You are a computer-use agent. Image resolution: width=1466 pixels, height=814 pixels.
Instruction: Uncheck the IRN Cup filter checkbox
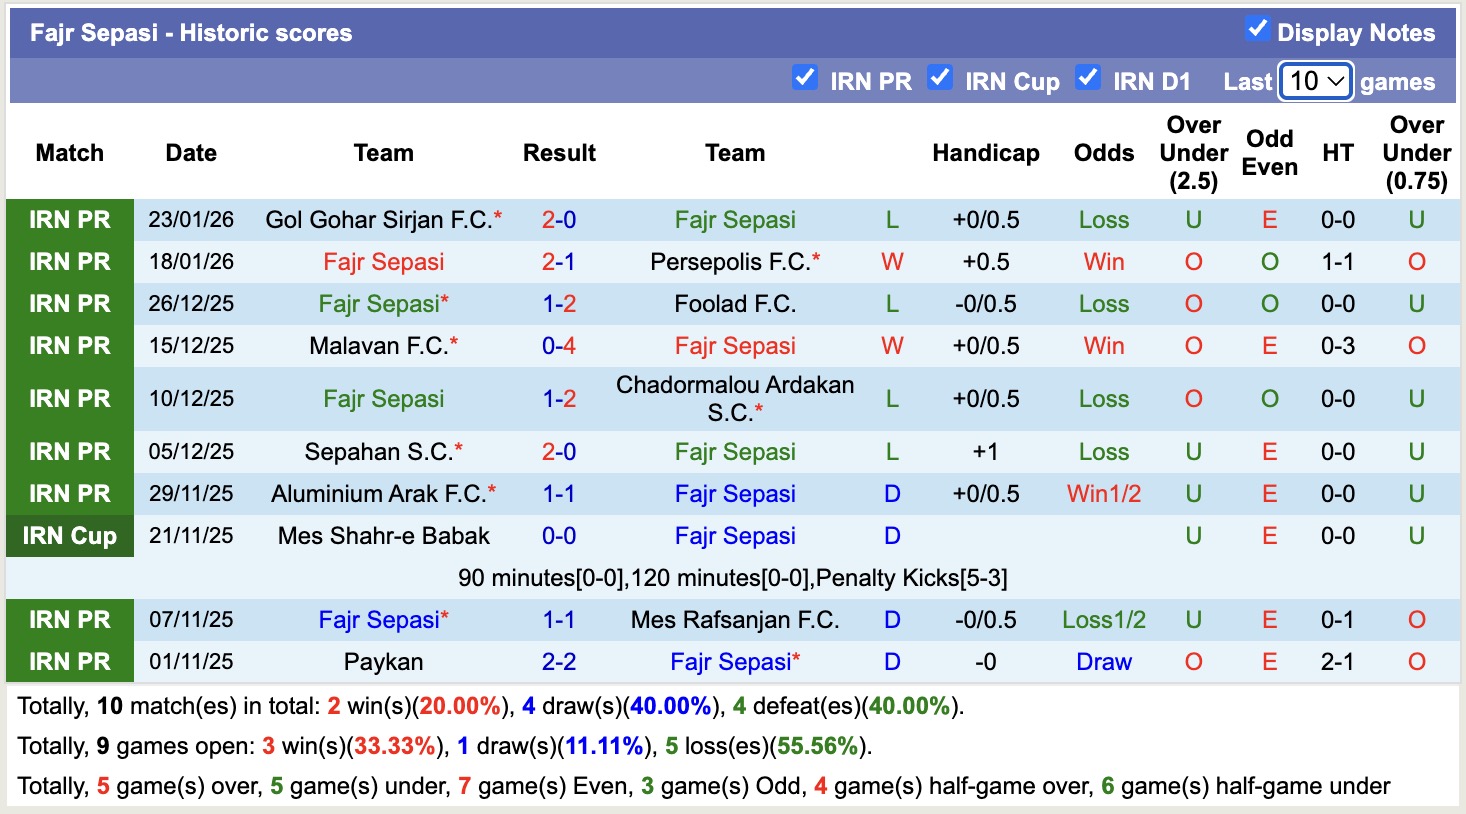click(x=939, y=78)
